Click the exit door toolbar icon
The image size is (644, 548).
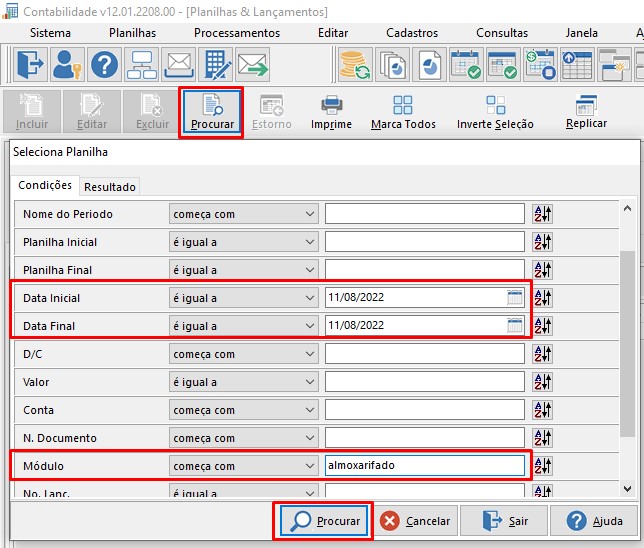[x=30, y=64]
